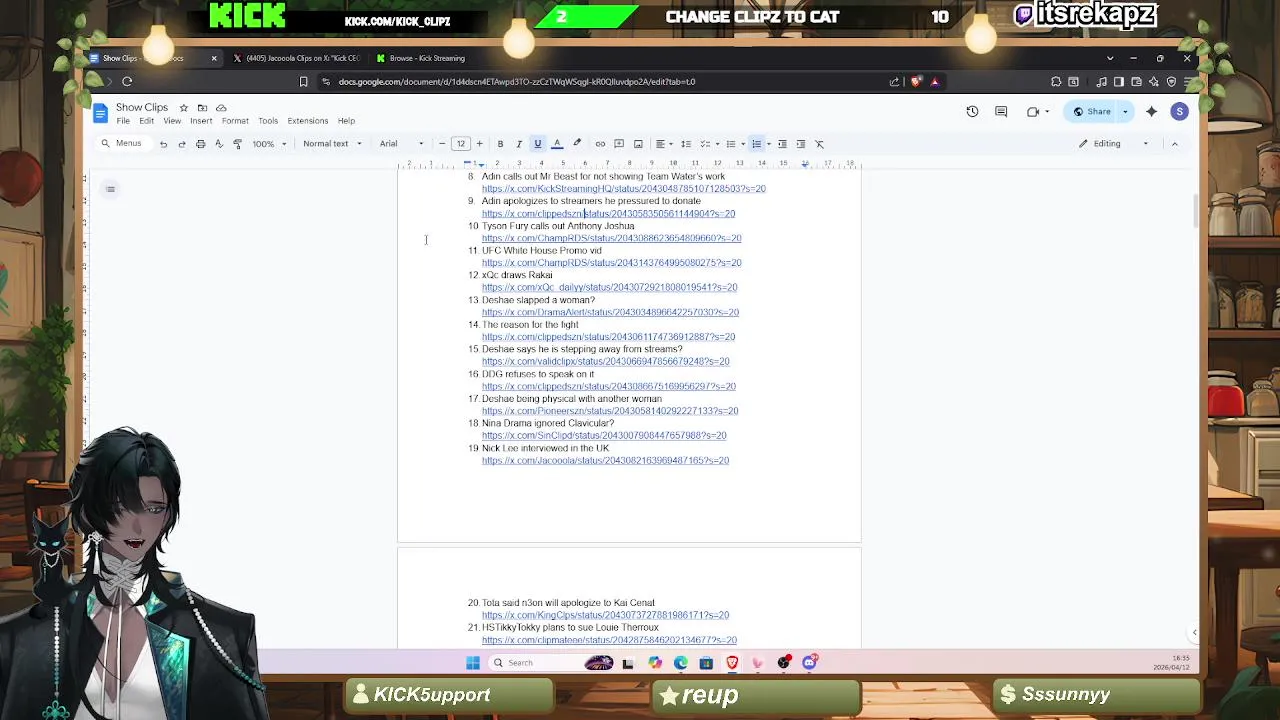The image size is (1280, 720).
Task: Move document using the folder icon
Action: click(202, 108)
